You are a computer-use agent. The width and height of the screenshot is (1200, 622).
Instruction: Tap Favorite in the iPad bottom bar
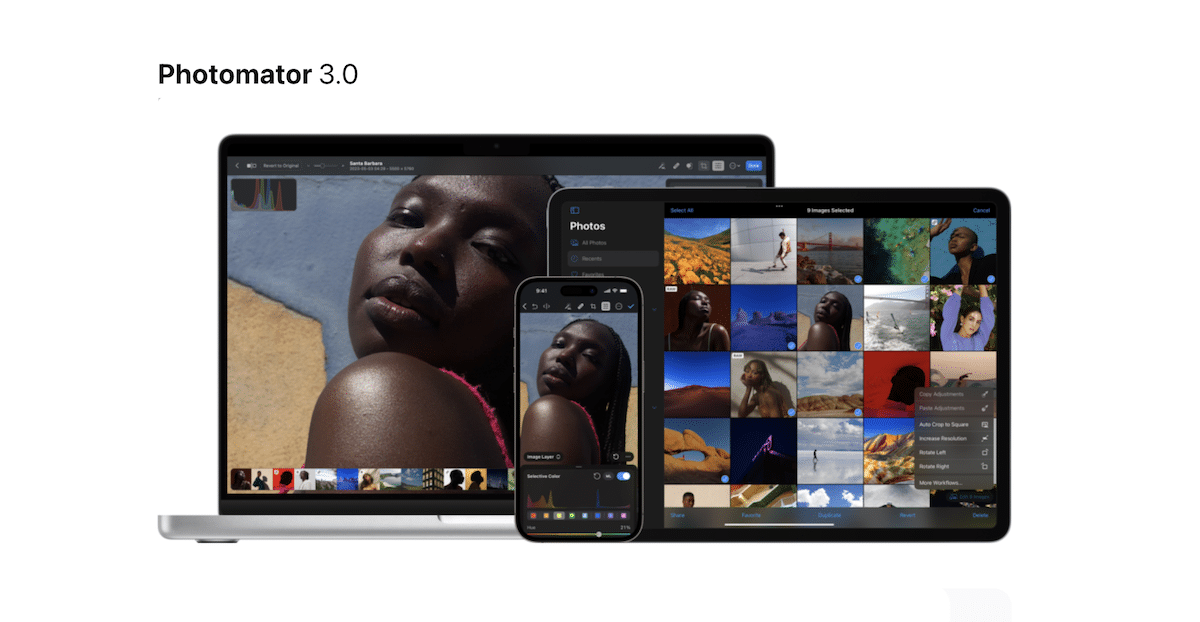point(751,515)
